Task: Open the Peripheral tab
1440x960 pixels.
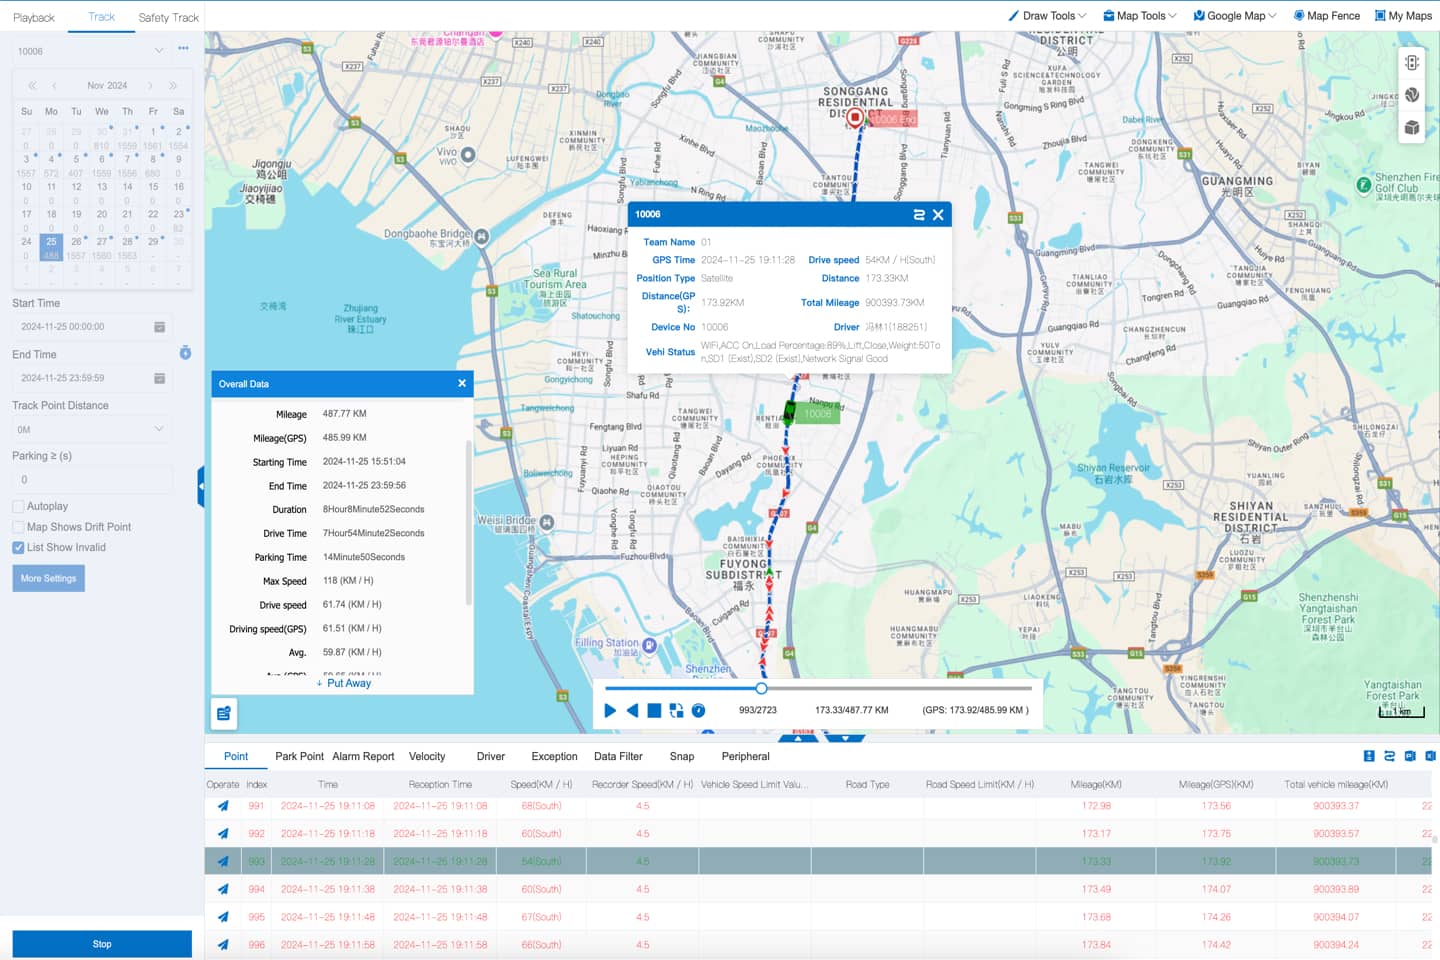Action: [x=746, y=757]
